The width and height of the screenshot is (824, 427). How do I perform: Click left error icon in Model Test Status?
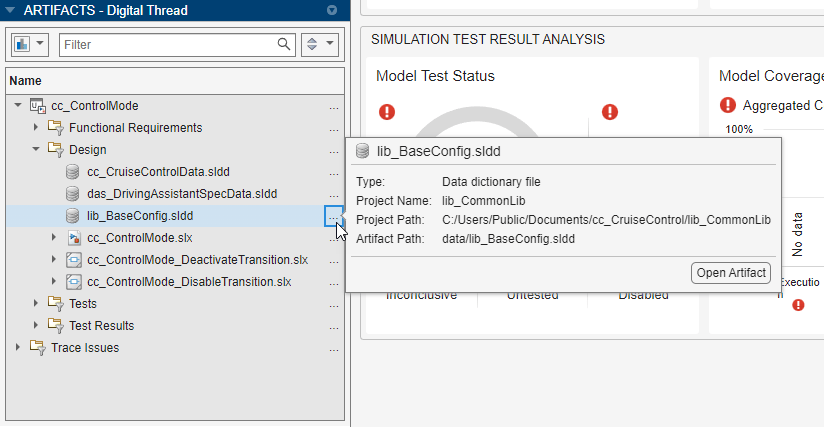pos(387,112)
